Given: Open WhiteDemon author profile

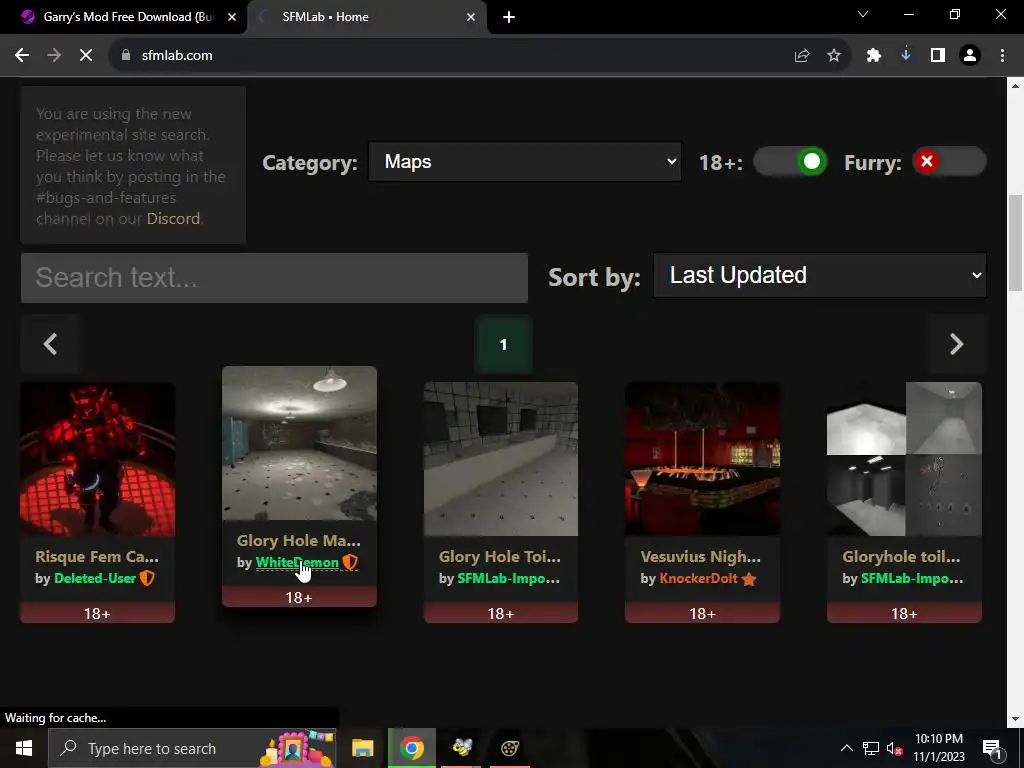Looking at the screenshot, I should pos(297,562).
